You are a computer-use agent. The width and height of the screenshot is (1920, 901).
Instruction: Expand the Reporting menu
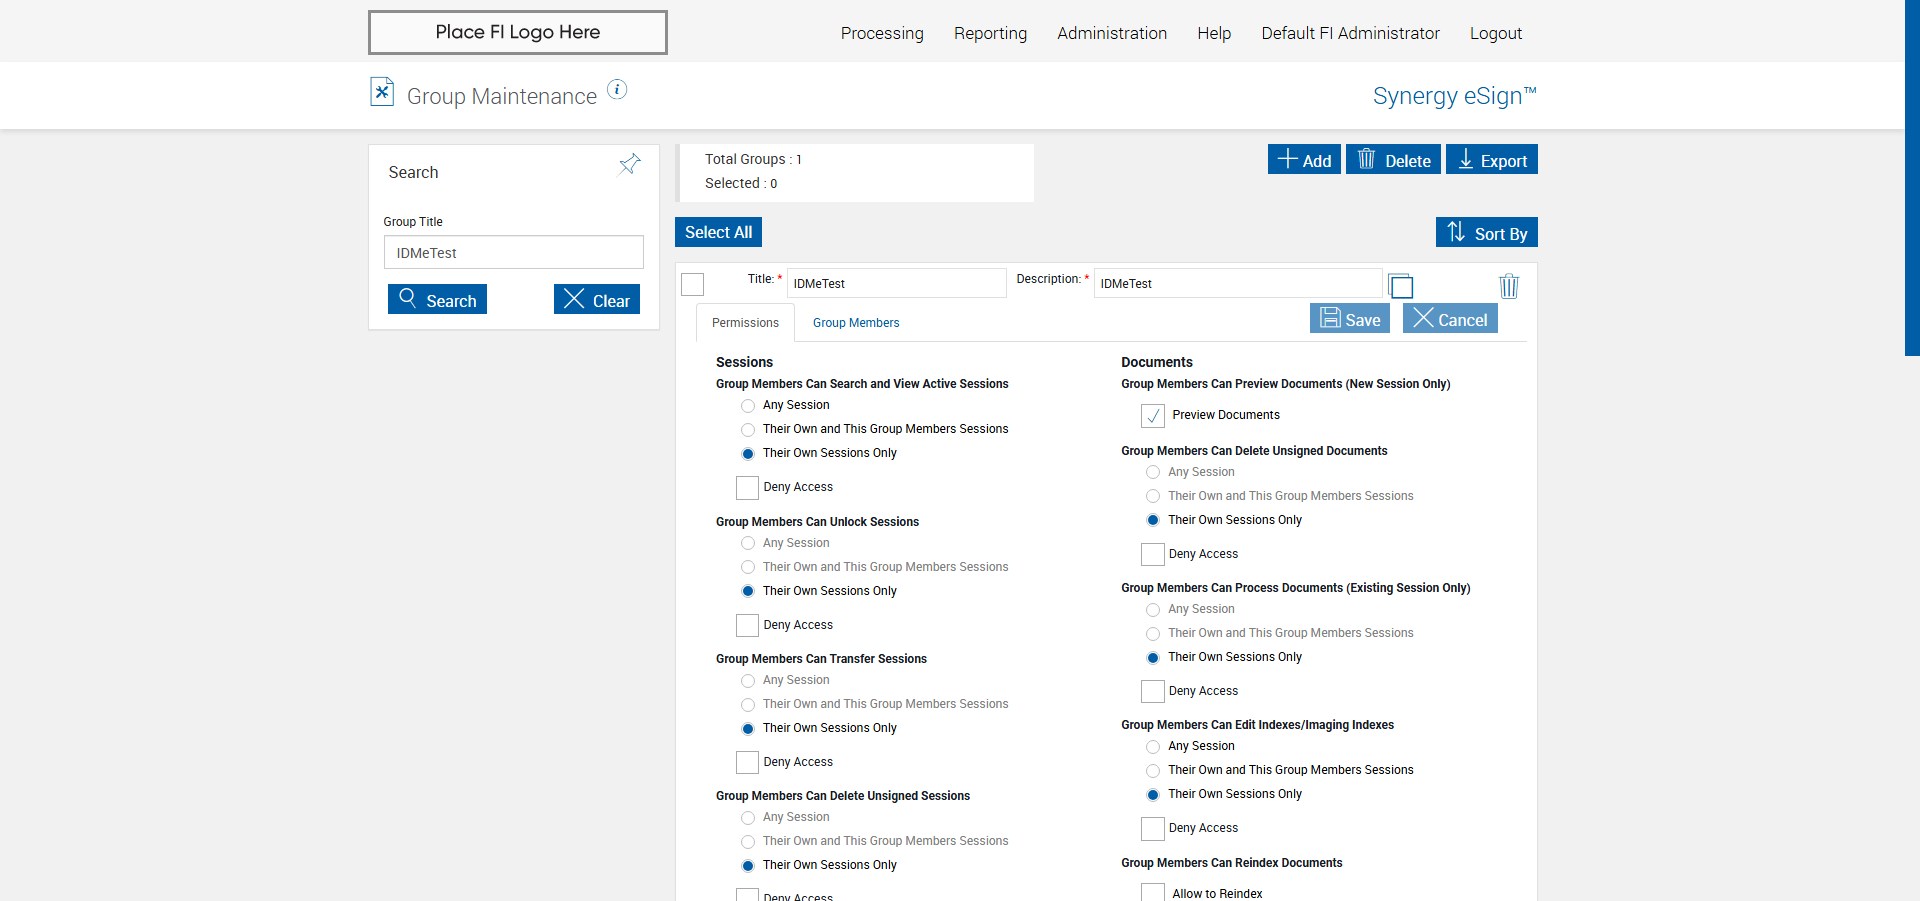[990, 33]
